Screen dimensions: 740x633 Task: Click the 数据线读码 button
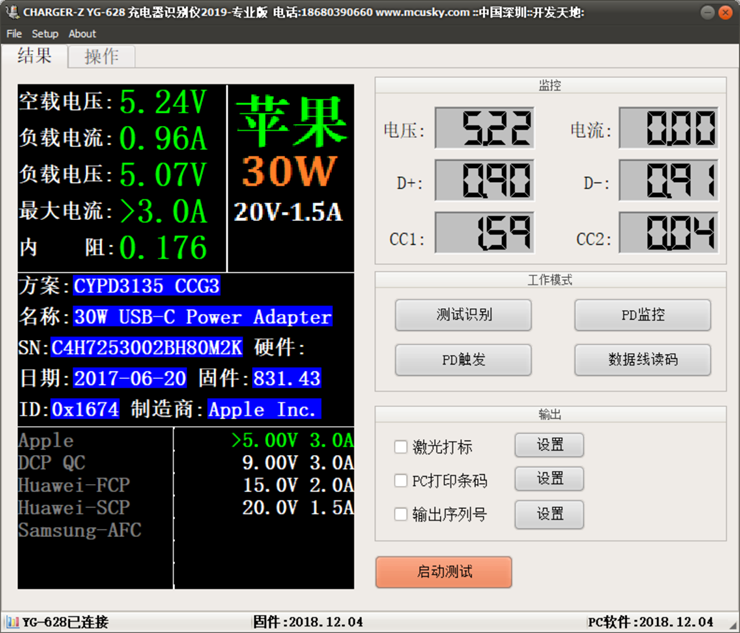point(642,360)
